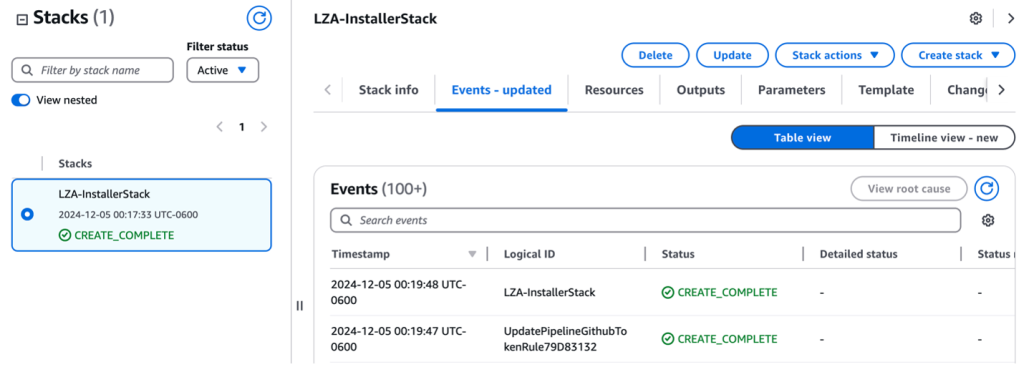The image size is (1024, 367).
Task: Go to previous stacks page
Action: (x=220, y=127)
